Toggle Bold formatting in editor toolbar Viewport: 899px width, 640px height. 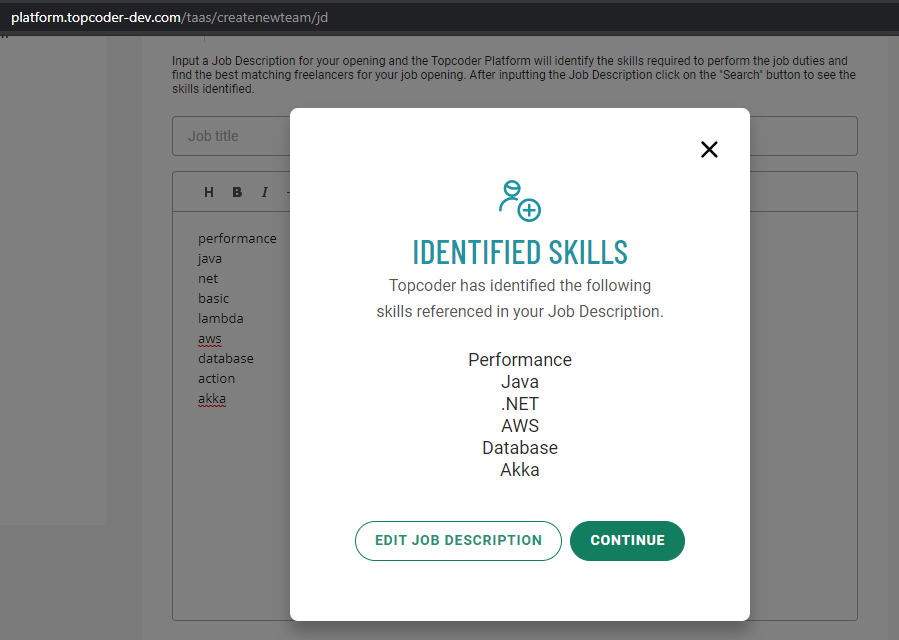click(237, 192)
